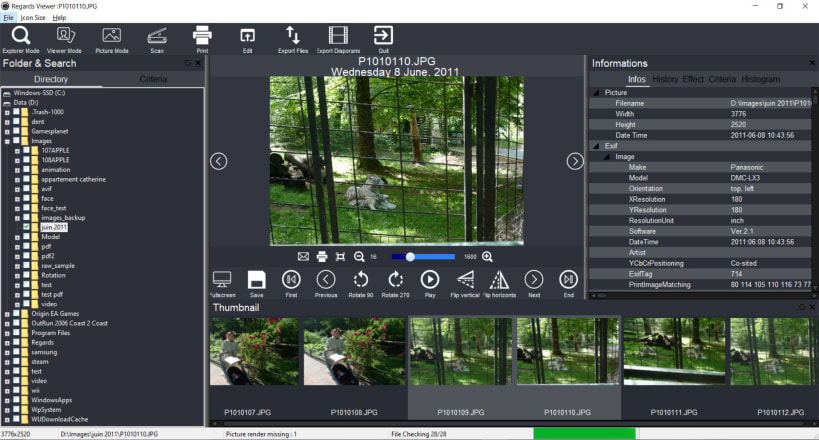
Task: Show next image with right arrow overlay
Action: click(575, 161)
